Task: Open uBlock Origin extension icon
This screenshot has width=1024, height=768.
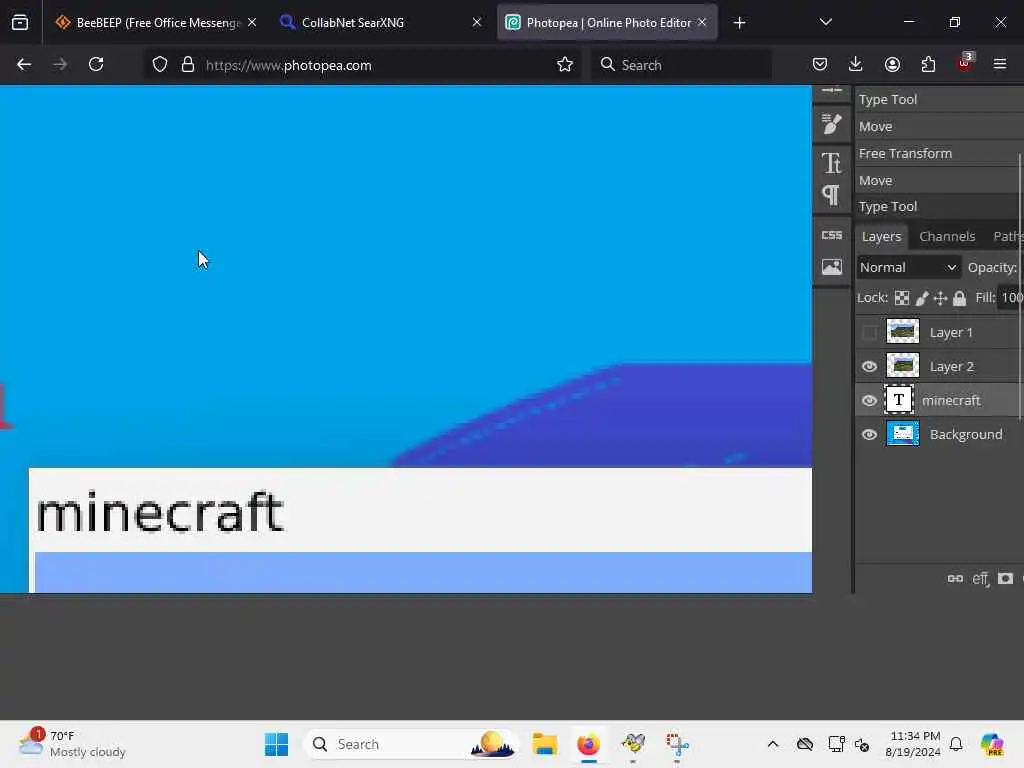Action: [965, 63]
